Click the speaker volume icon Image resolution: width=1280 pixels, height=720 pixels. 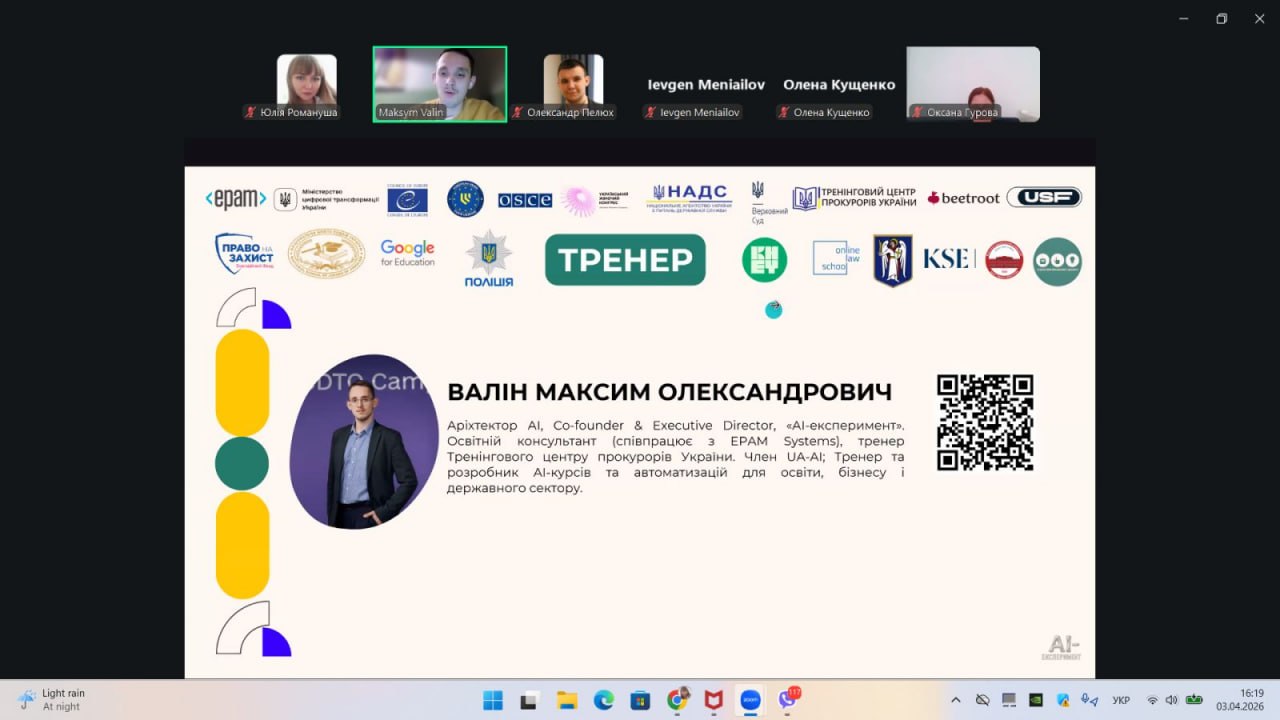pyautogui.click(x=1171, y=700)
